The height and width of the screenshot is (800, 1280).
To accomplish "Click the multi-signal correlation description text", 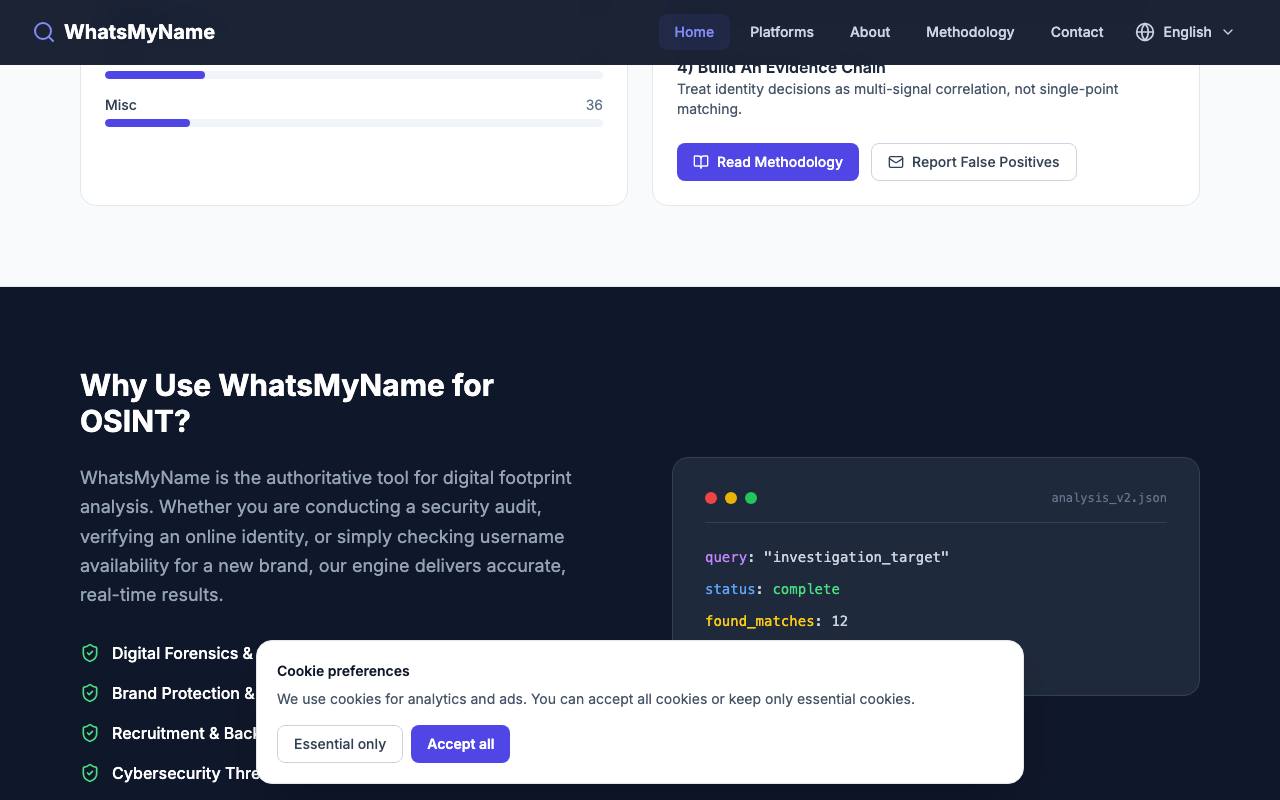I will click(898, 99).
